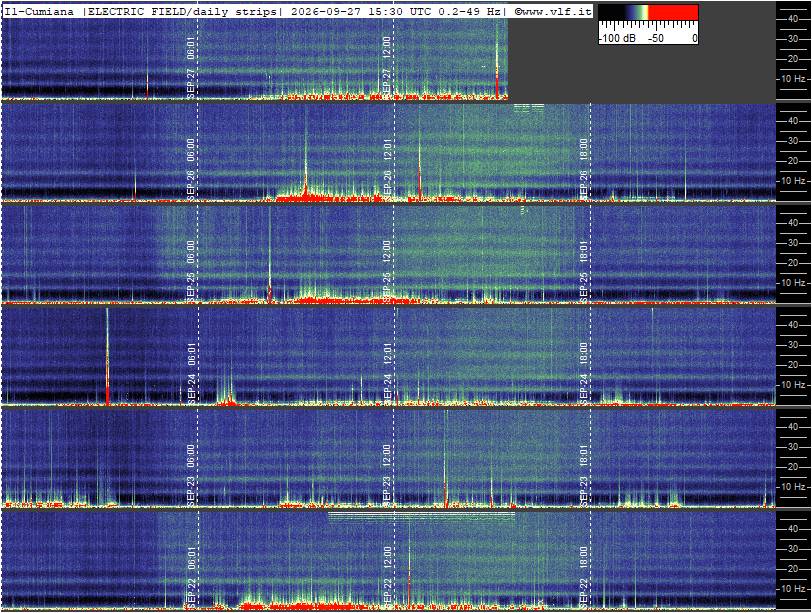This screenshot has height=613, width=812.
Task: Select the "30" axis label on SEP-26 strip
Action: 793,141
